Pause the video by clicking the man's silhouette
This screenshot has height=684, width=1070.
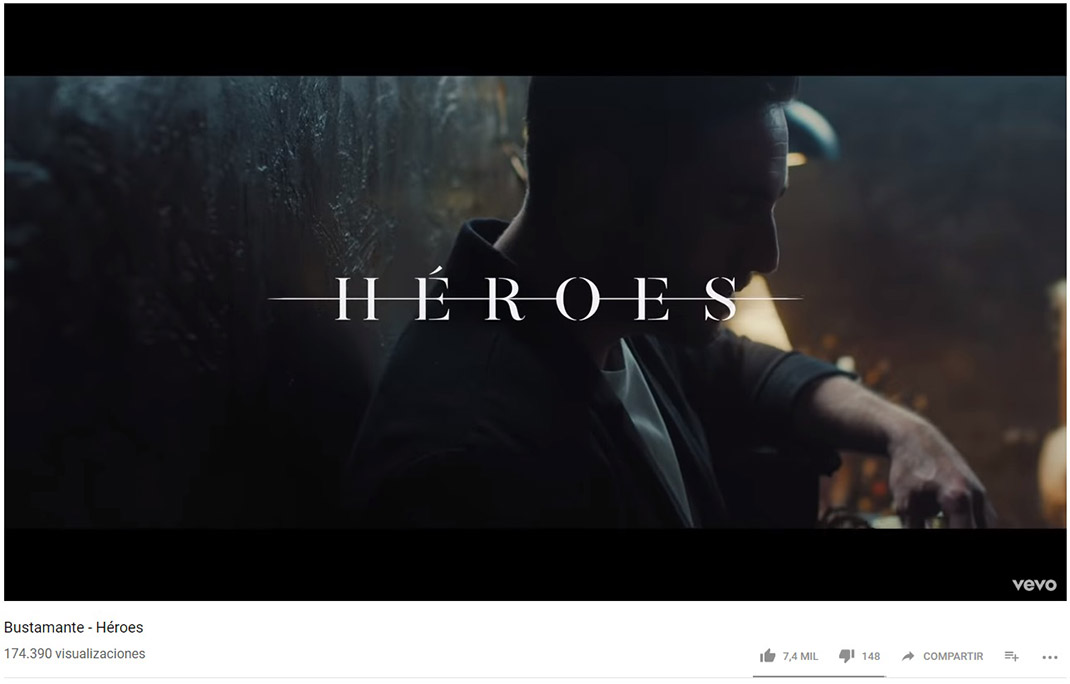pos(614,307)
